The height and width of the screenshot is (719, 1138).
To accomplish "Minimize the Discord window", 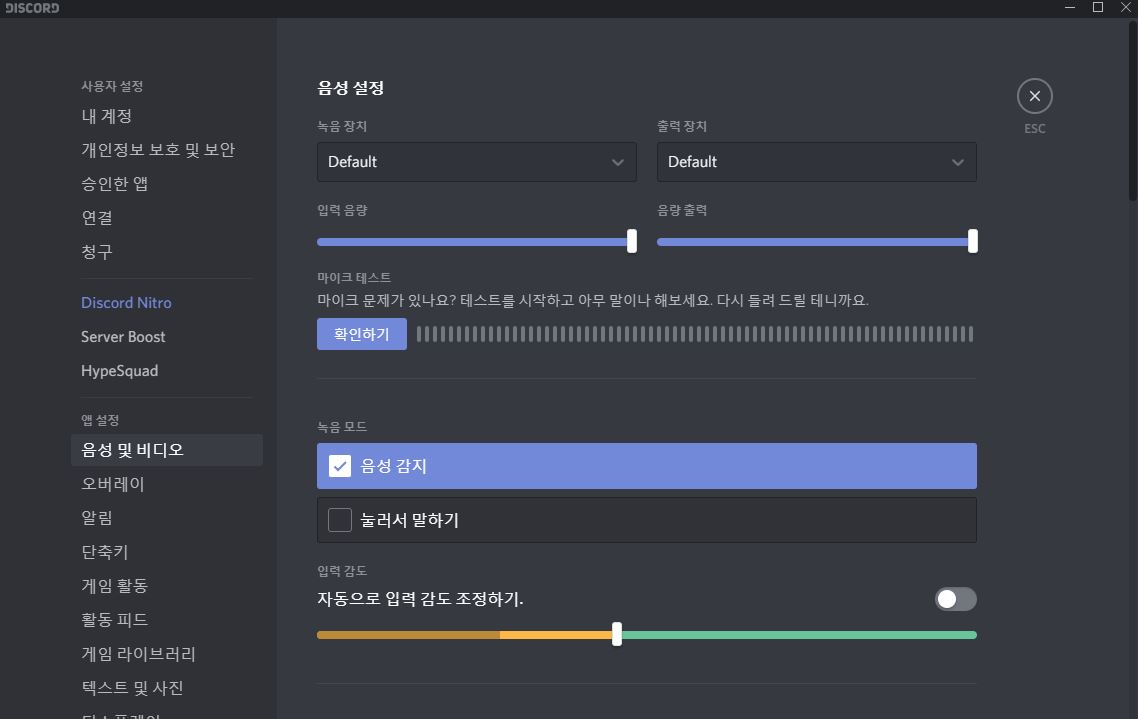I will tap(1070, 7).
